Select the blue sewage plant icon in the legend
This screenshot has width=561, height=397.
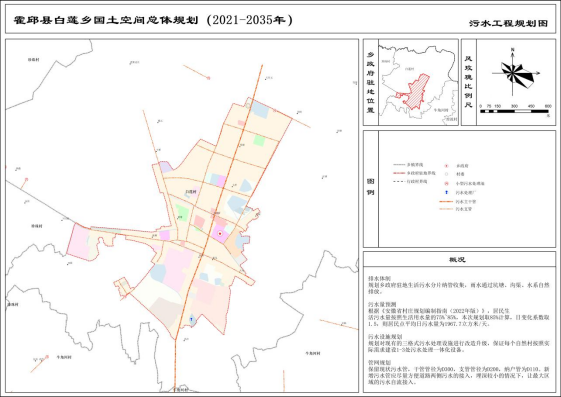click(x=447, y=192)
